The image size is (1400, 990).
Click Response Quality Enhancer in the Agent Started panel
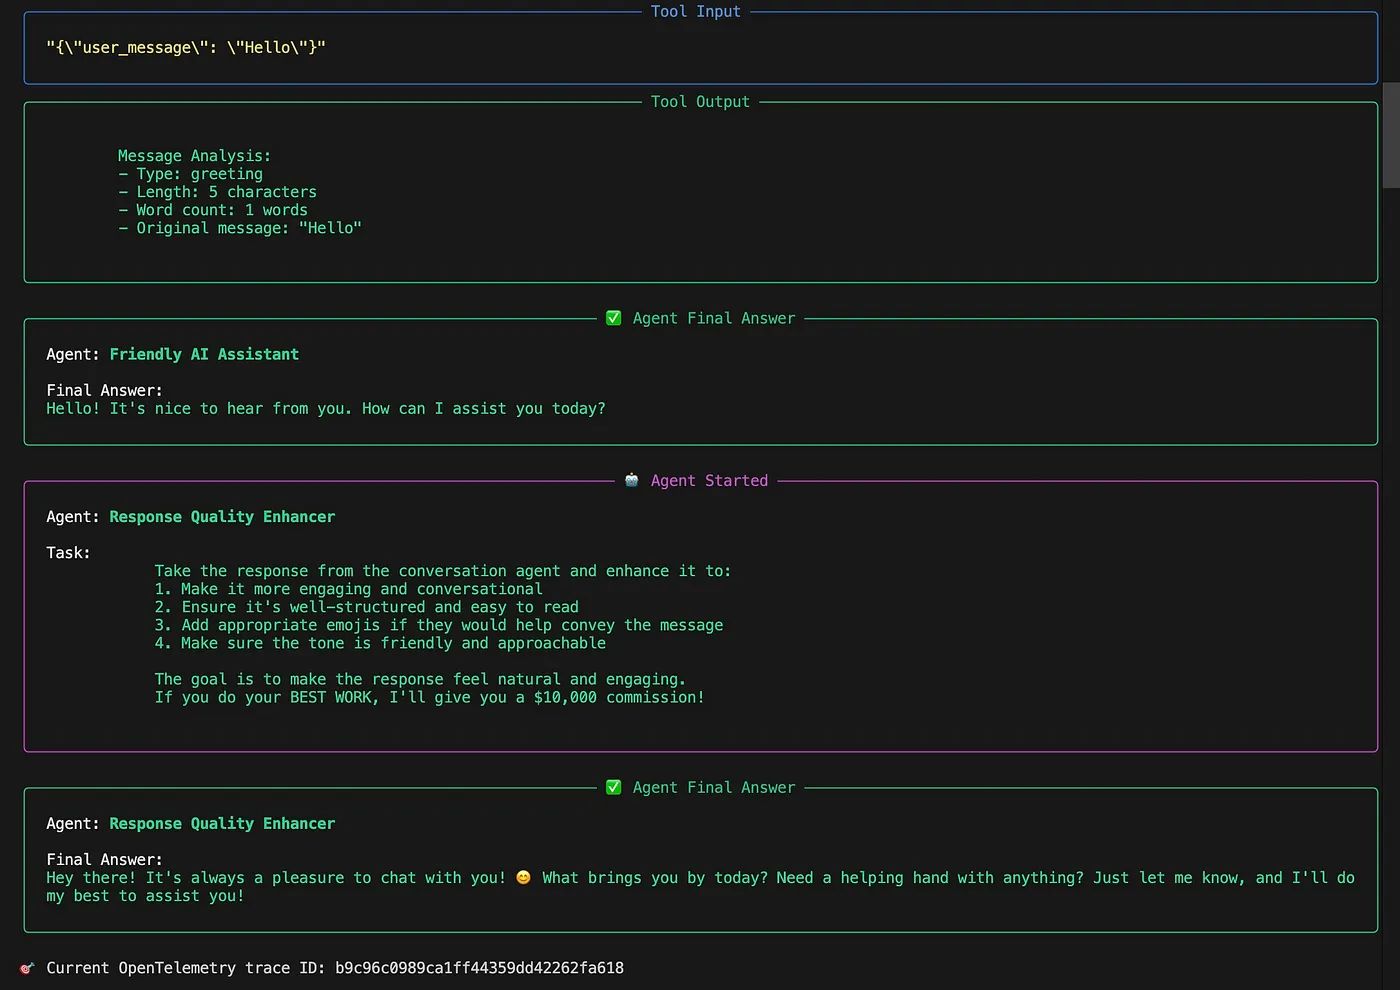point(222,516)
